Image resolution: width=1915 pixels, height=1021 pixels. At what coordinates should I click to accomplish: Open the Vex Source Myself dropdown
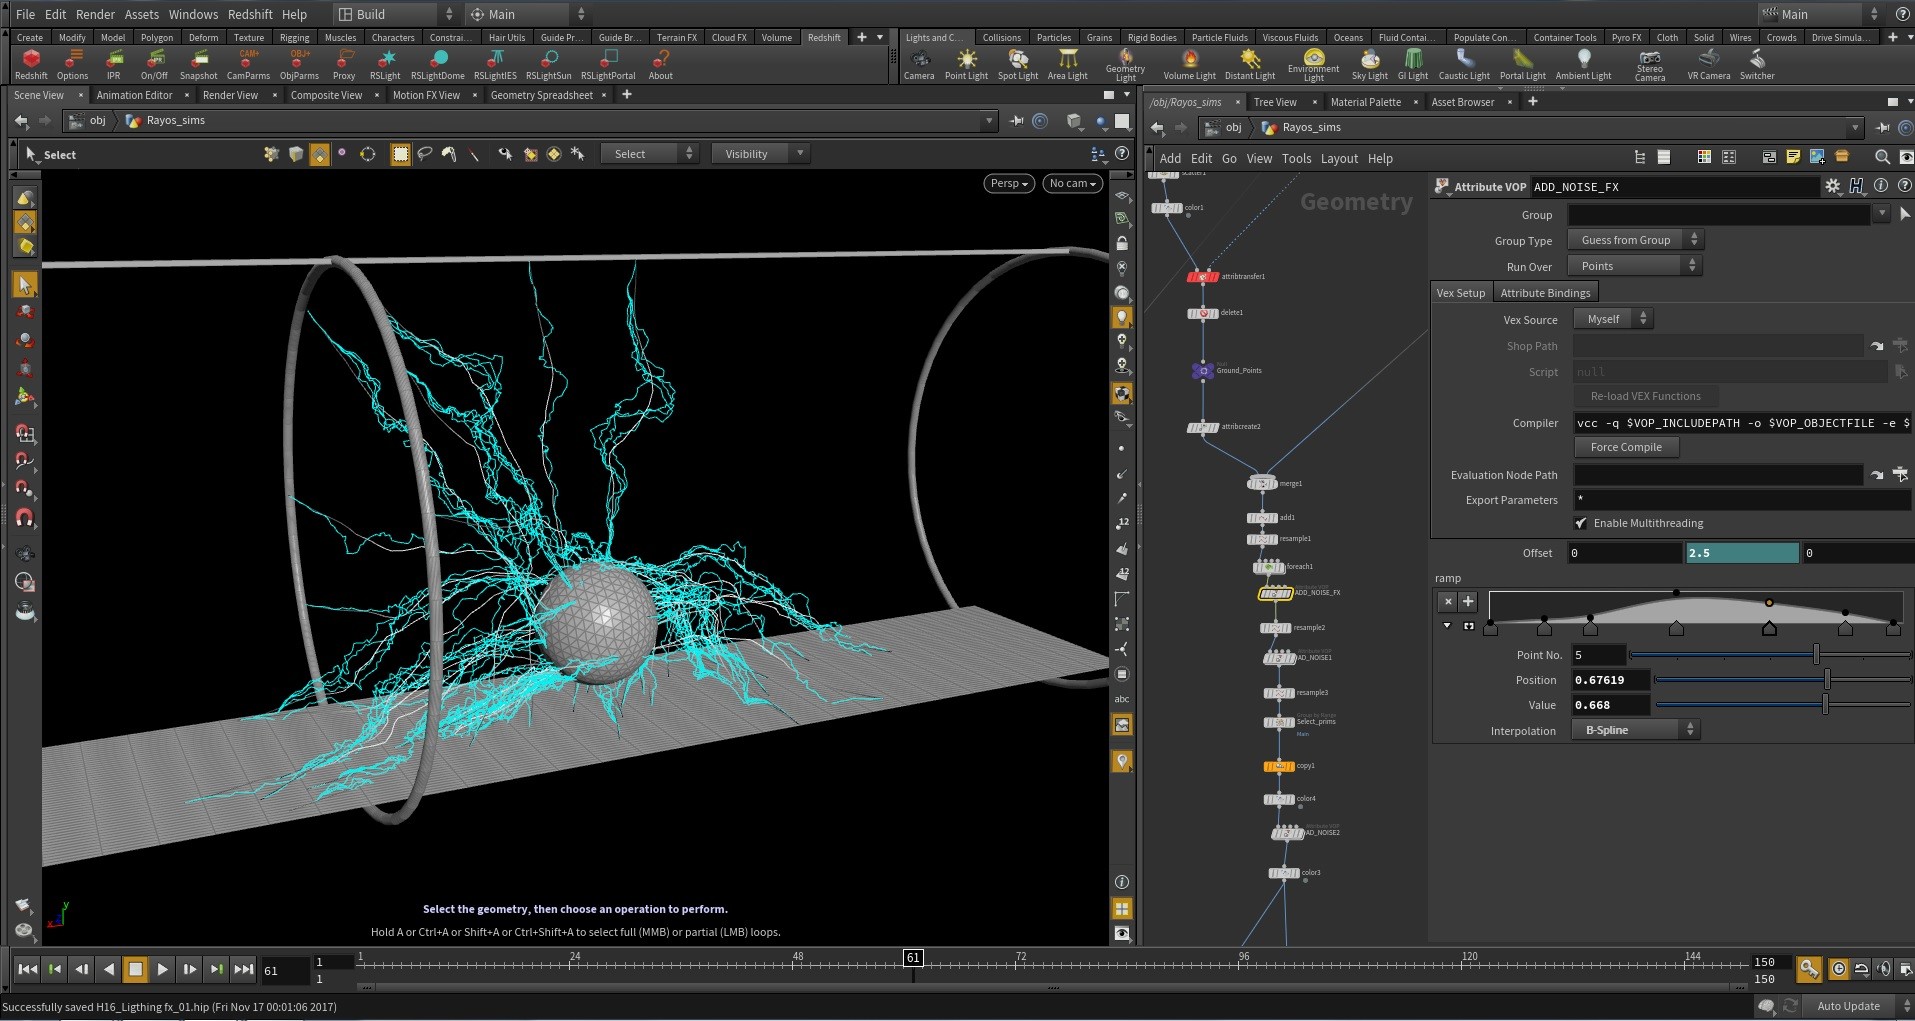[x=1613, y=319]
